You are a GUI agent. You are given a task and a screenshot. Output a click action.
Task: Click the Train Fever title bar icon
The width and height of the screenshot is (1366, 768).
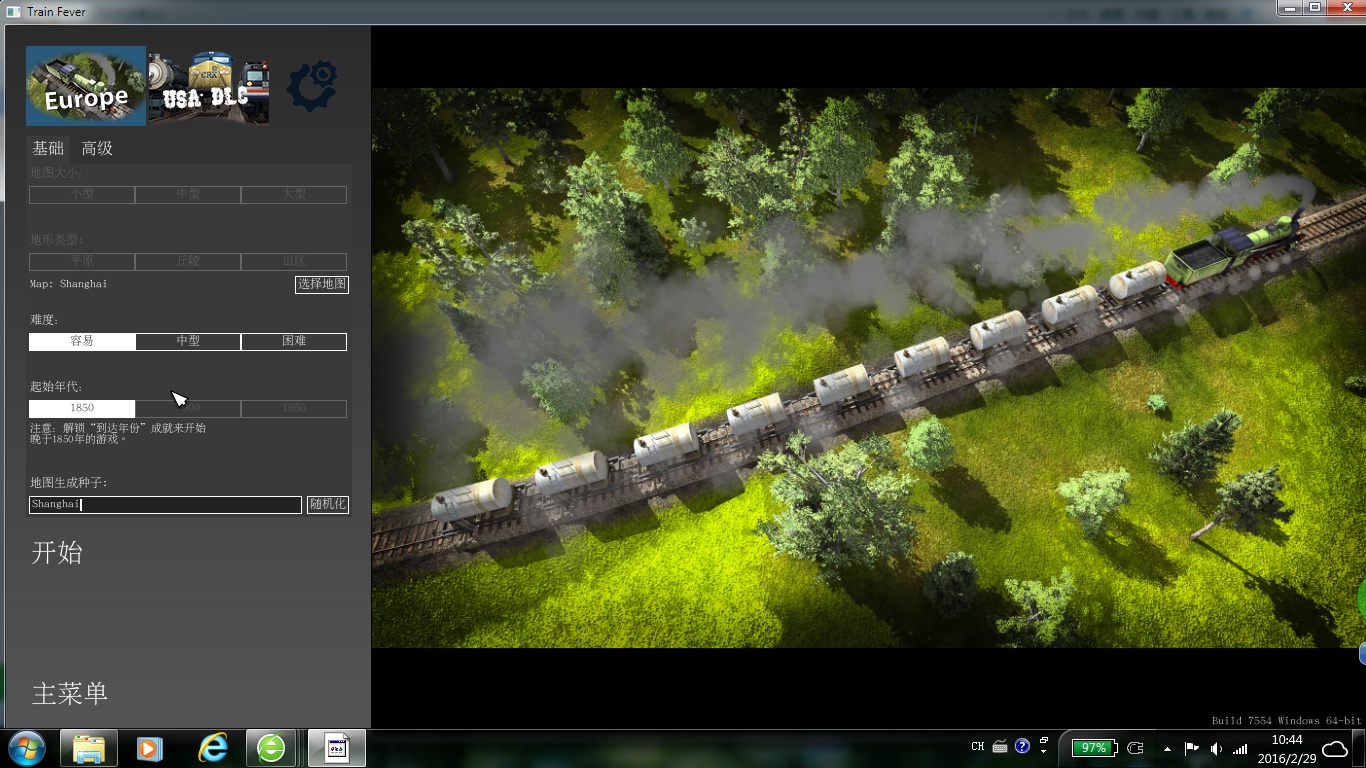13,11
